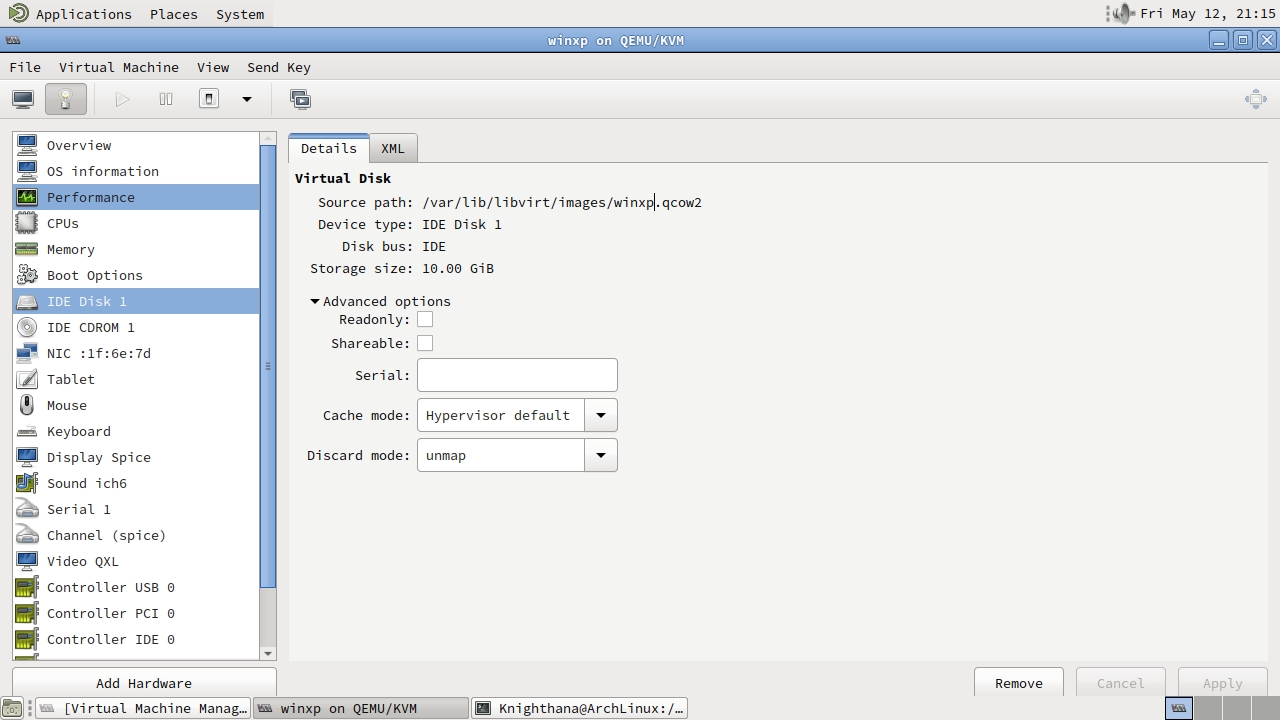1280x720 pixels.
Task: Open the shutdown options dropdown arrow
Action: (247, 99)
